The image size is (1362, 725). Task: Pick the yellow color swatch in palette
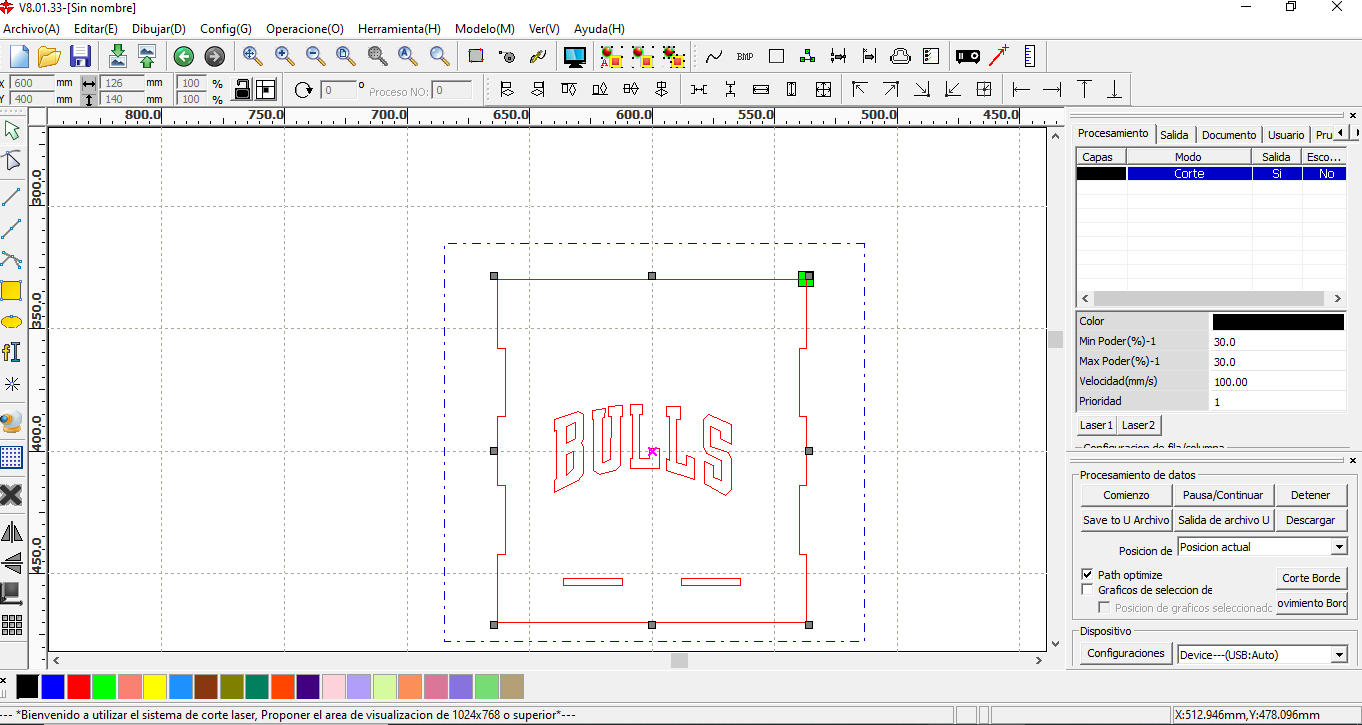(x=155, y=687)
